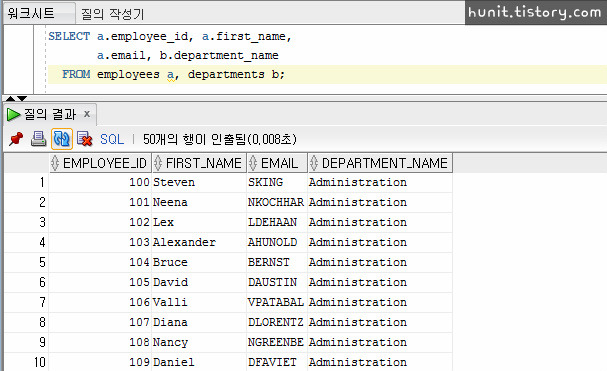Select the 질의 결과 tab
Image resolution: width=607 pixels, height=371 pixels.
pos(50,114)
